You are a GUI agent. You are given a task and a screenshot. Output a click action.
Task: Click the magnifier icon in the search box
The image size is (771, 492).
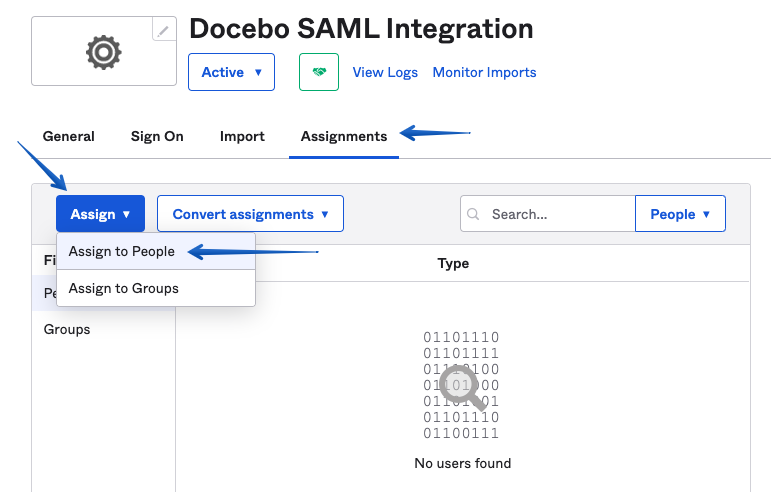pos(474,214)
